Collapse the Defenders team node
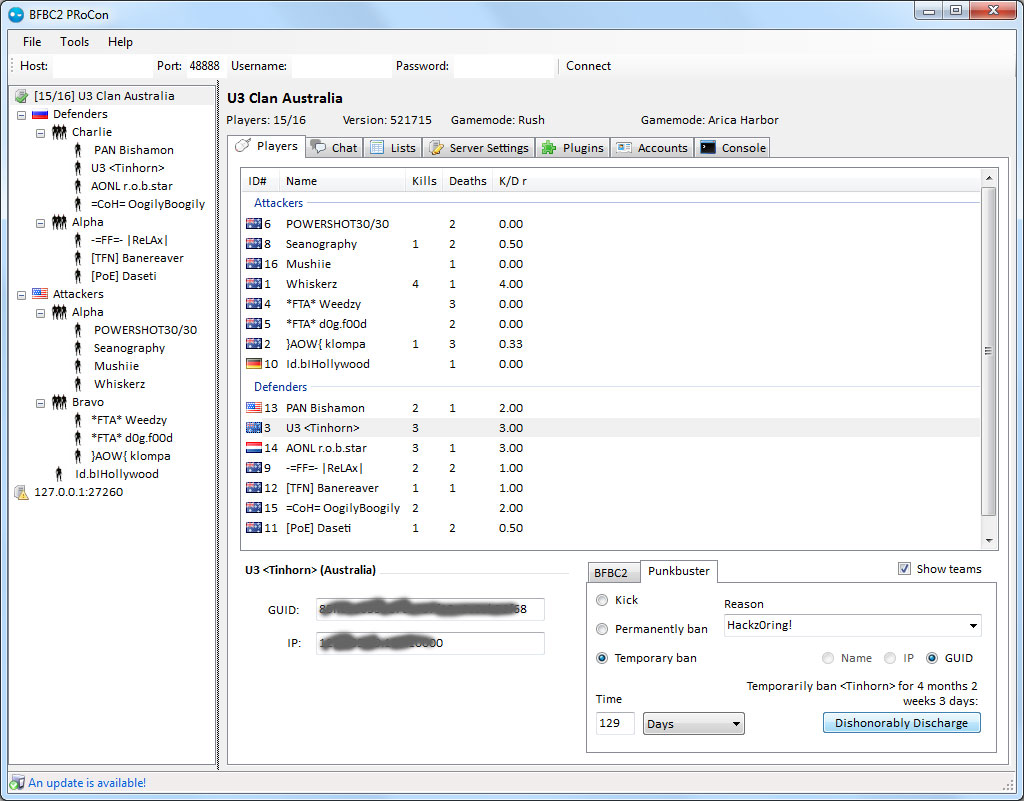1024x801 pixels. click(22, 115)
